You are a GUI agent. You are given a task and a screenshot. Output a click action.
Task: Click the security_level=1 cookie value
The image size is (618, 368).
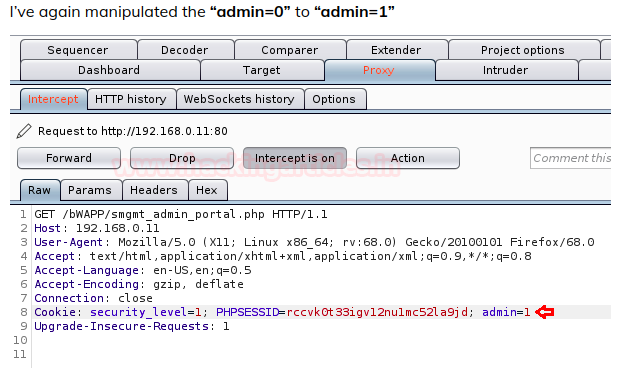pos(146,312)
